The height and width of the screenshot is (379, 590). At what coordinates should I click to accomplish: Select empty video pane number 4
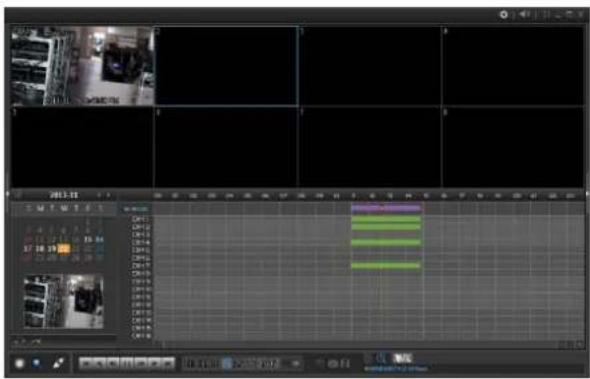[514, 65]
